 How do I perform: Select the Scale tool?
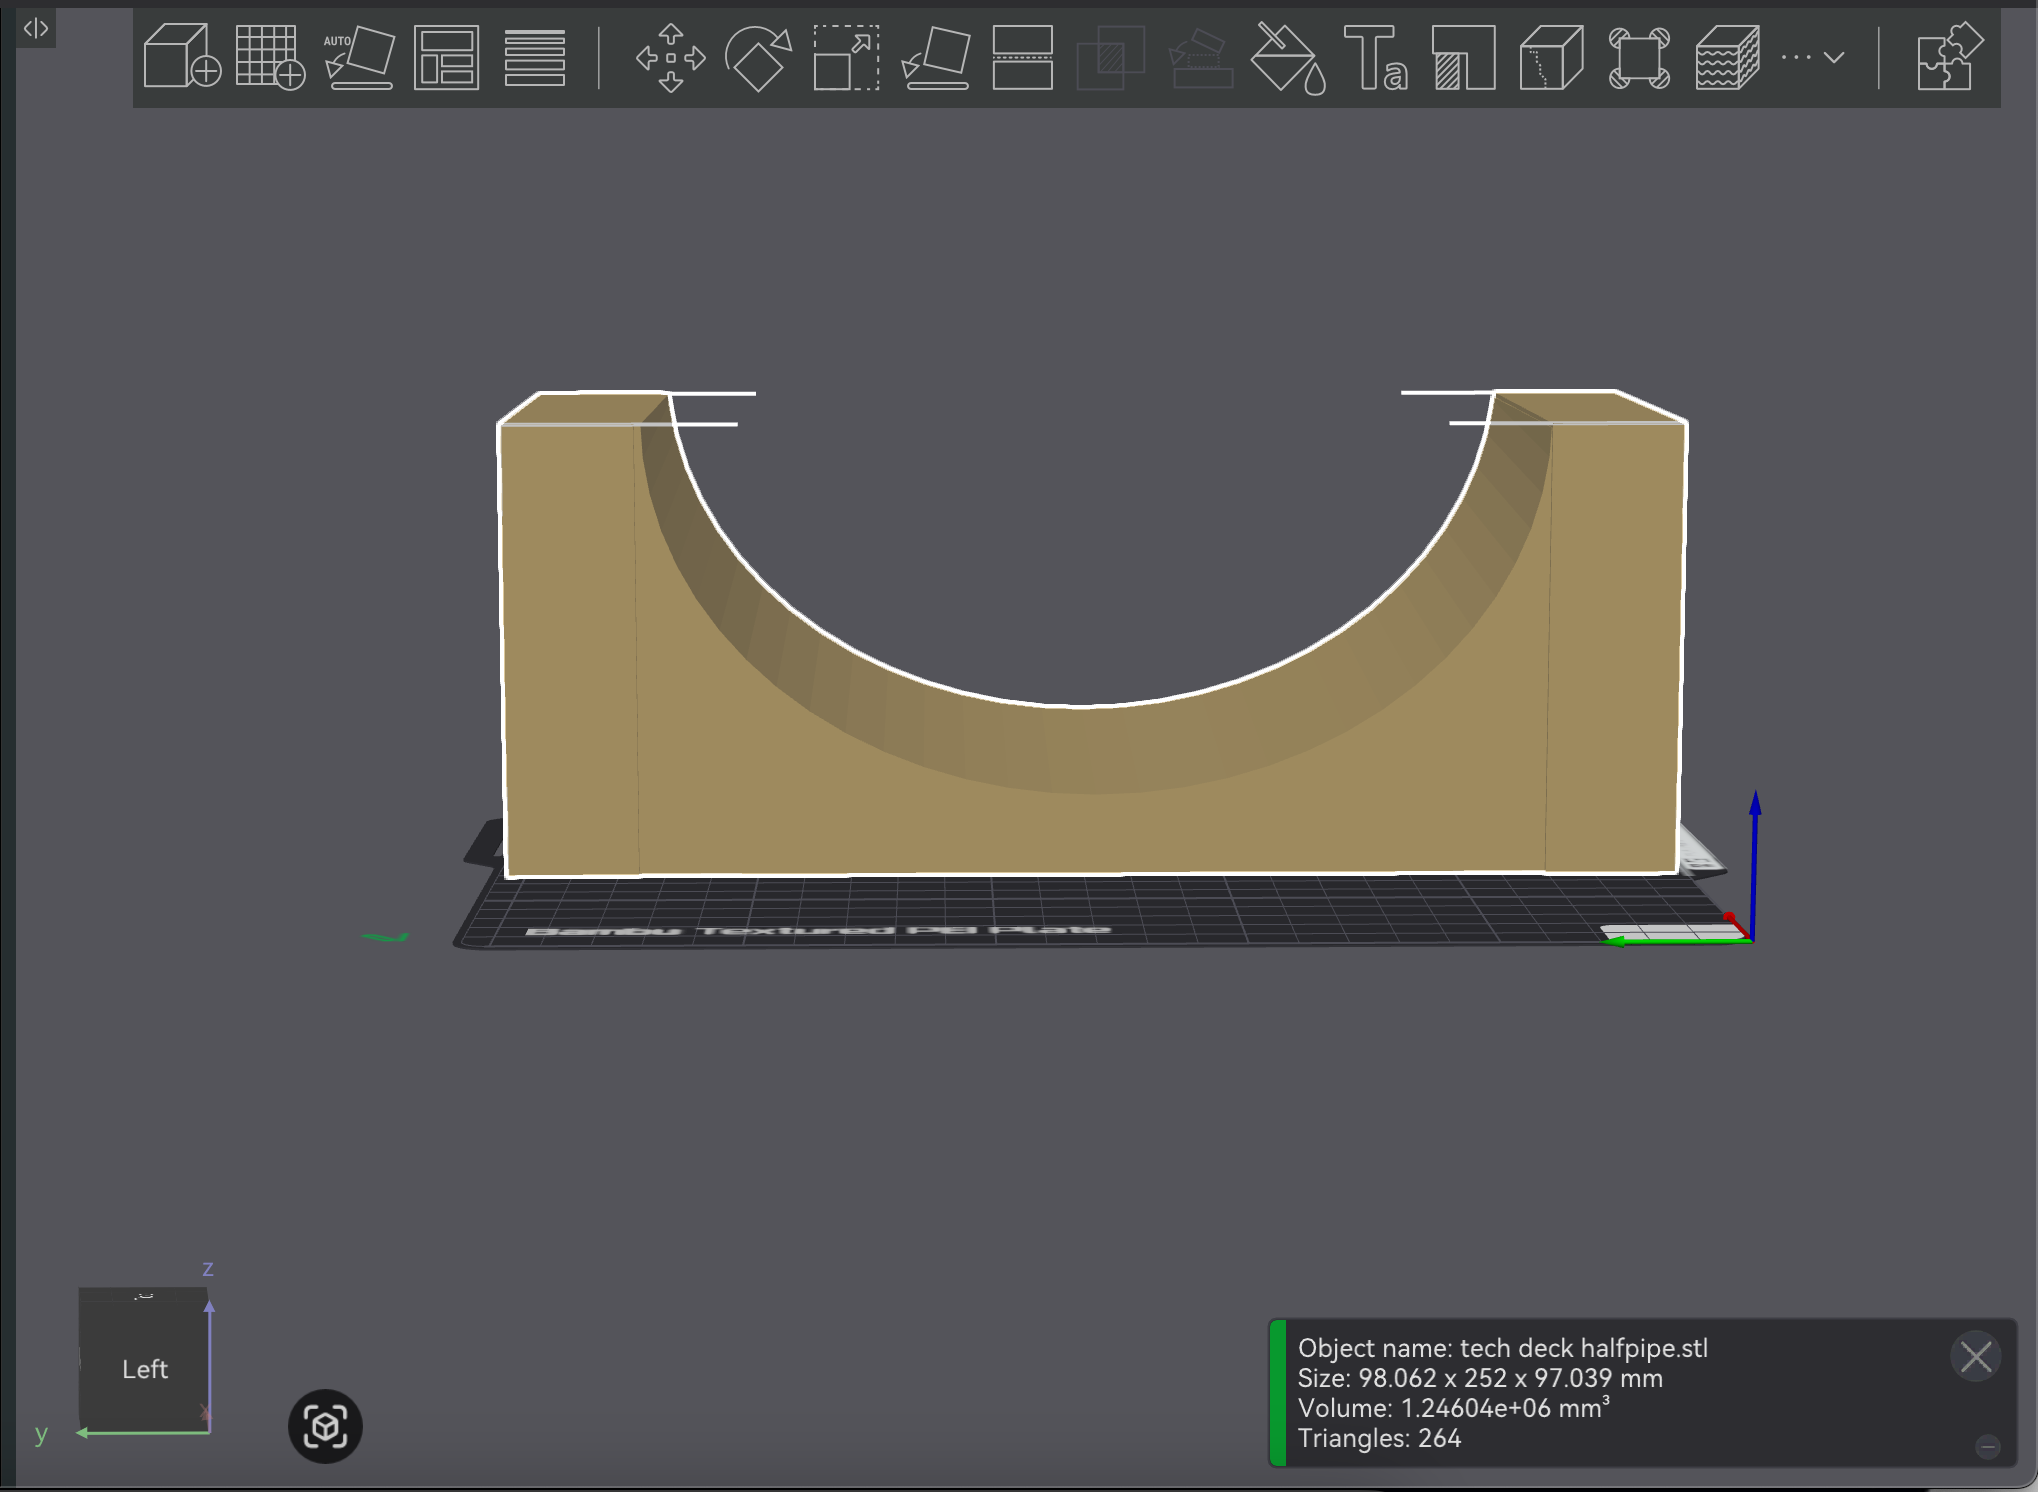pos(846,58)
